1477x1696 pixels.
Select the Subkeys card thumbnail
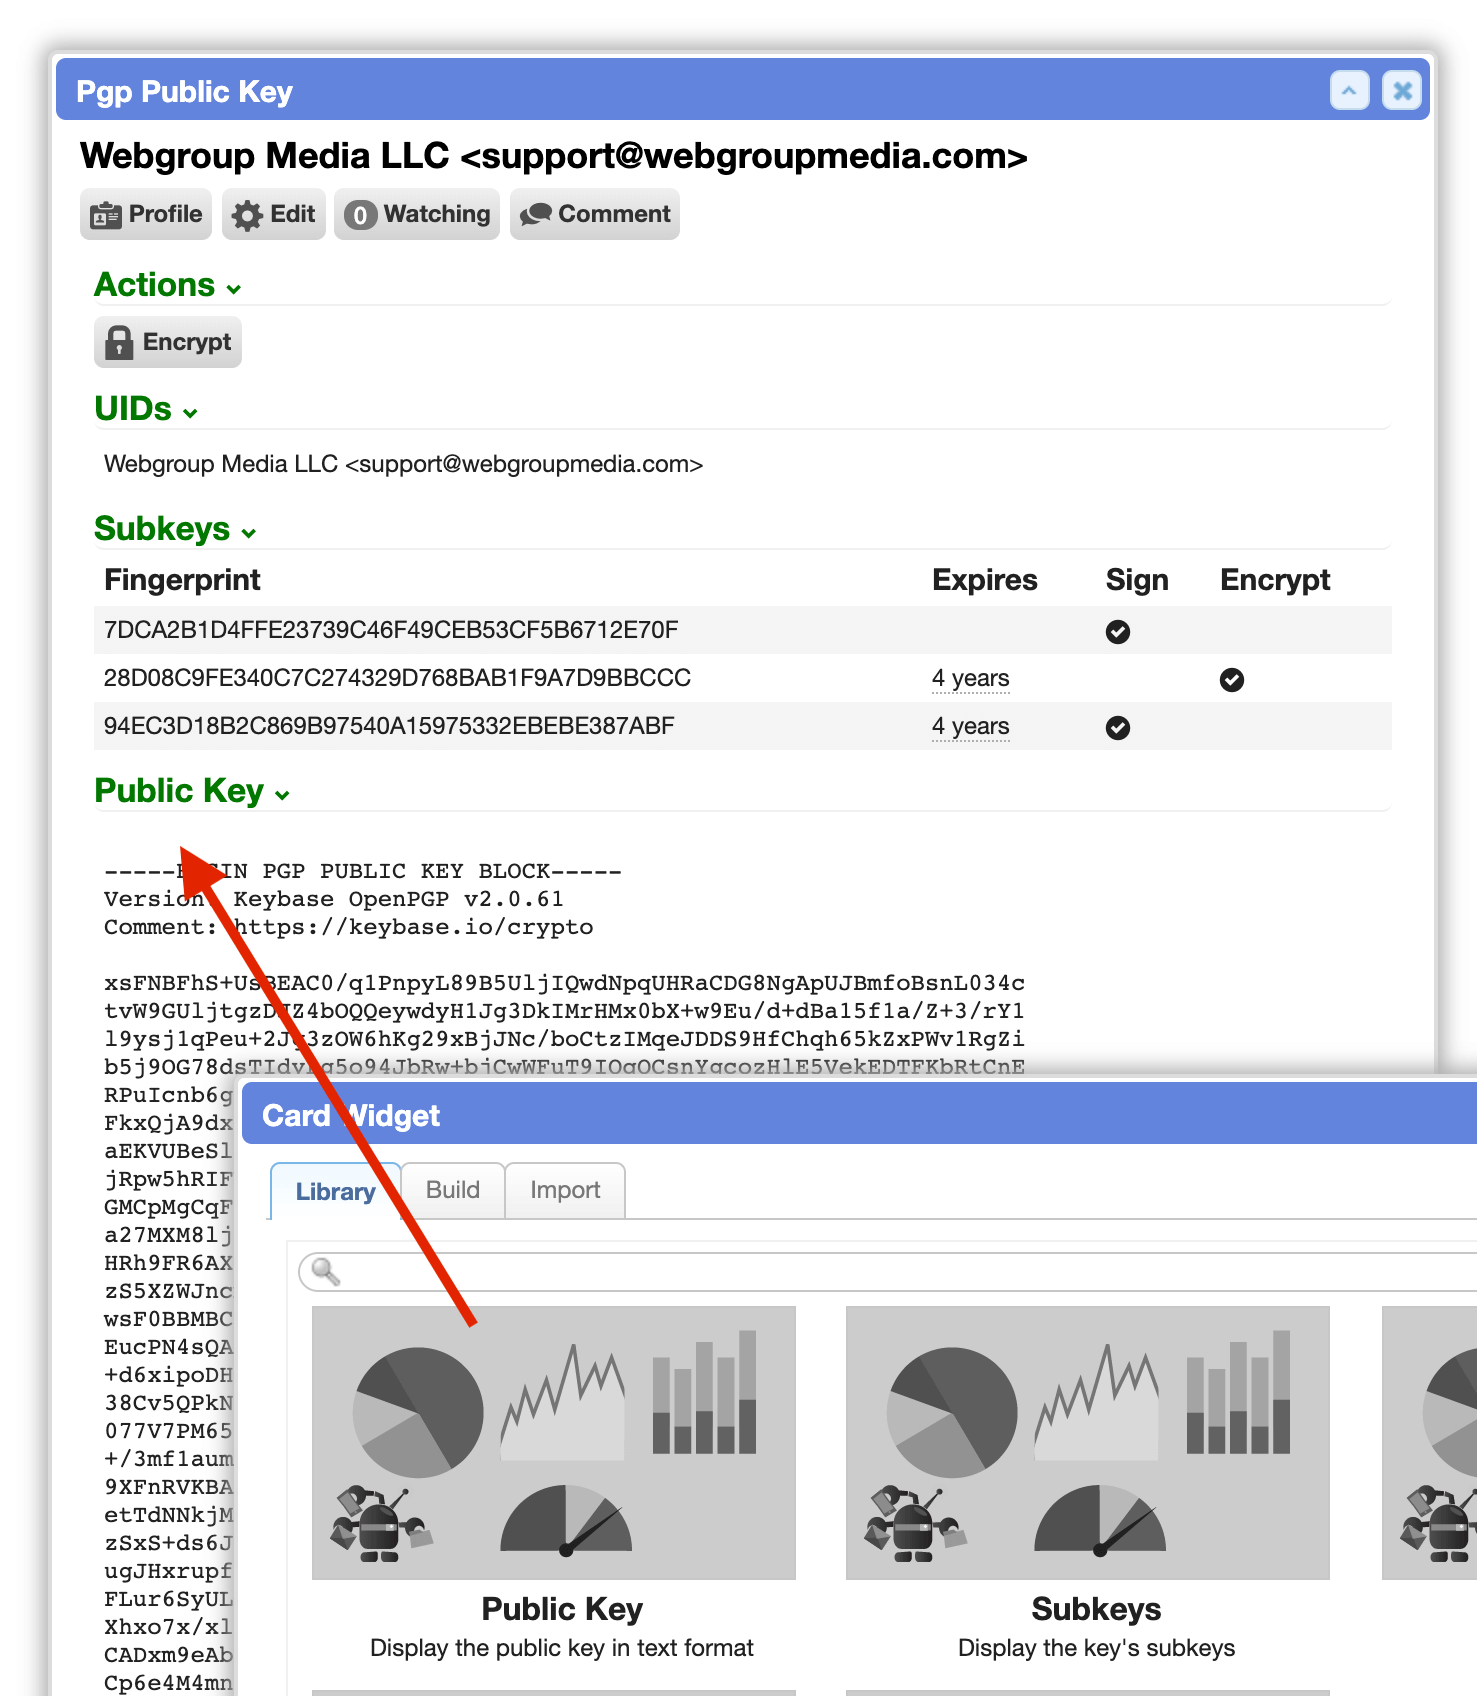[x=1088, y=1443]
